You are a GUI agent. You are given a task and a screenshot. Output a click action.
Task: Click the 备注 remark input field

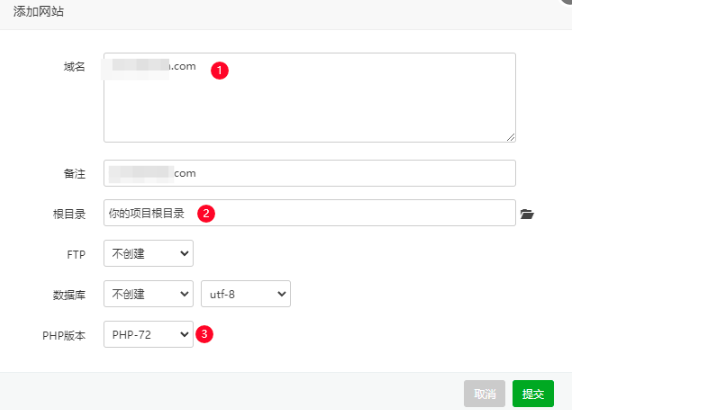coord(309,173)
